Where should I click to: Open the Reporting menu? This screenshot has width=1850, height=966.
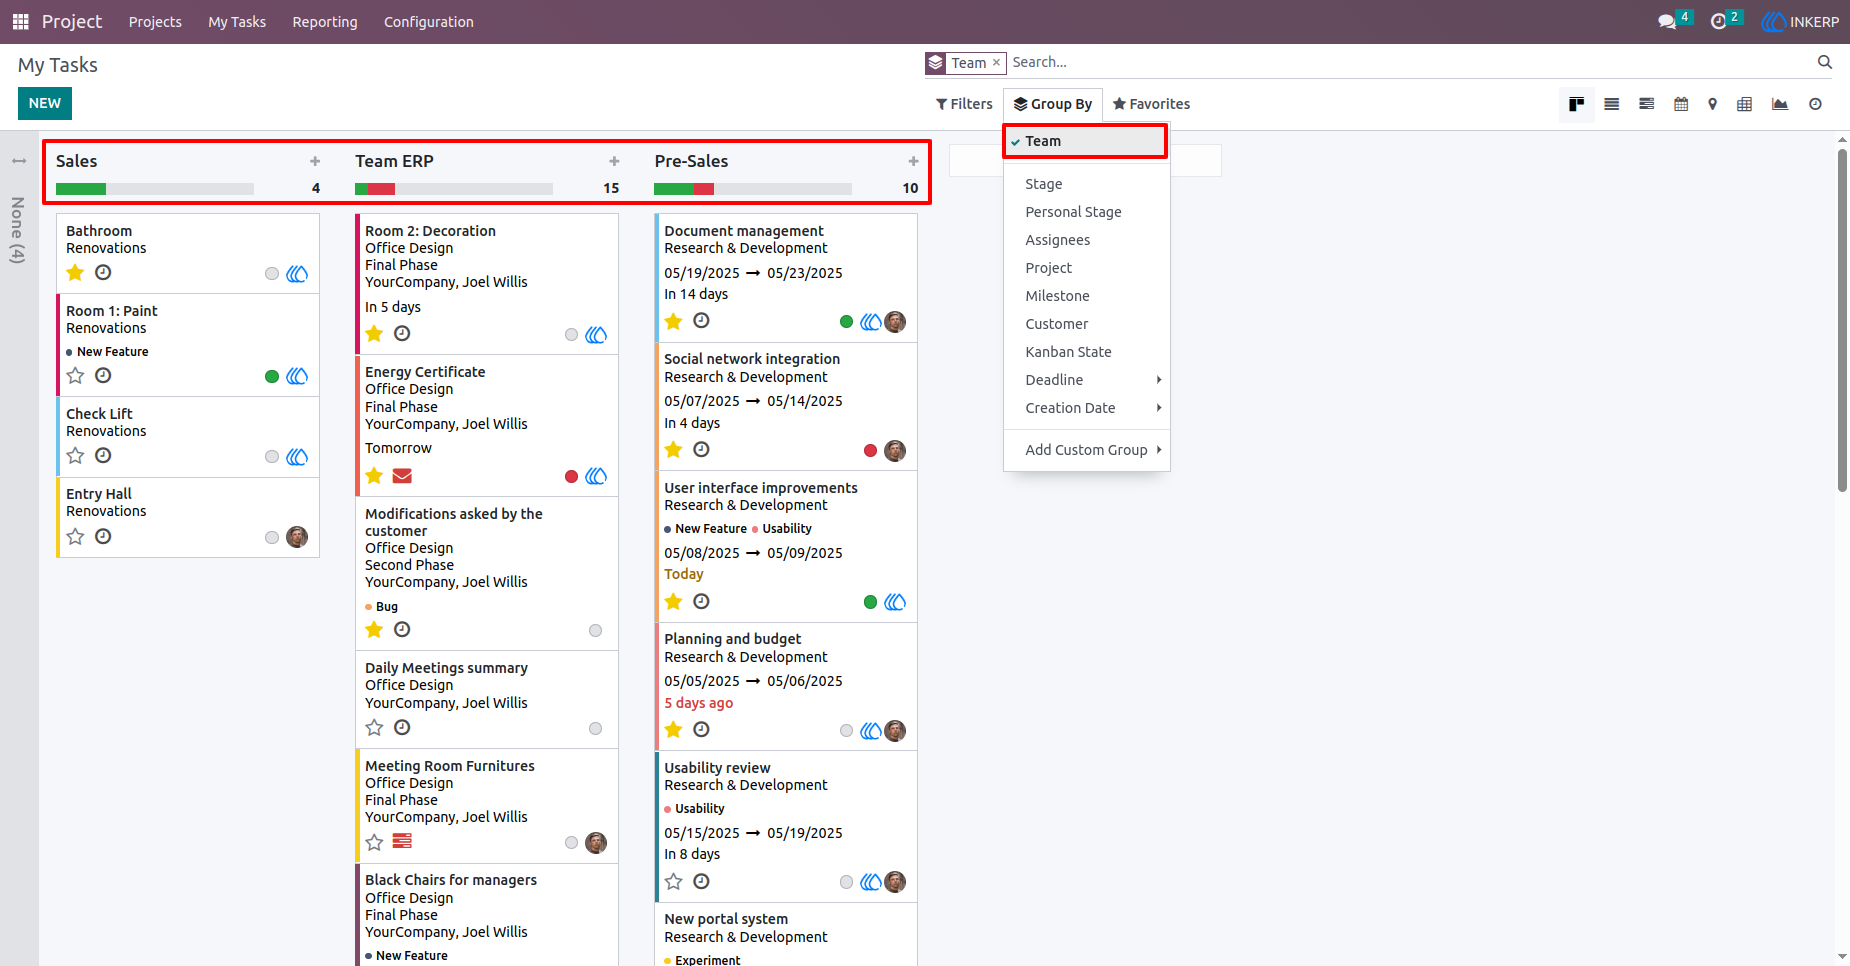pos(325,22)
